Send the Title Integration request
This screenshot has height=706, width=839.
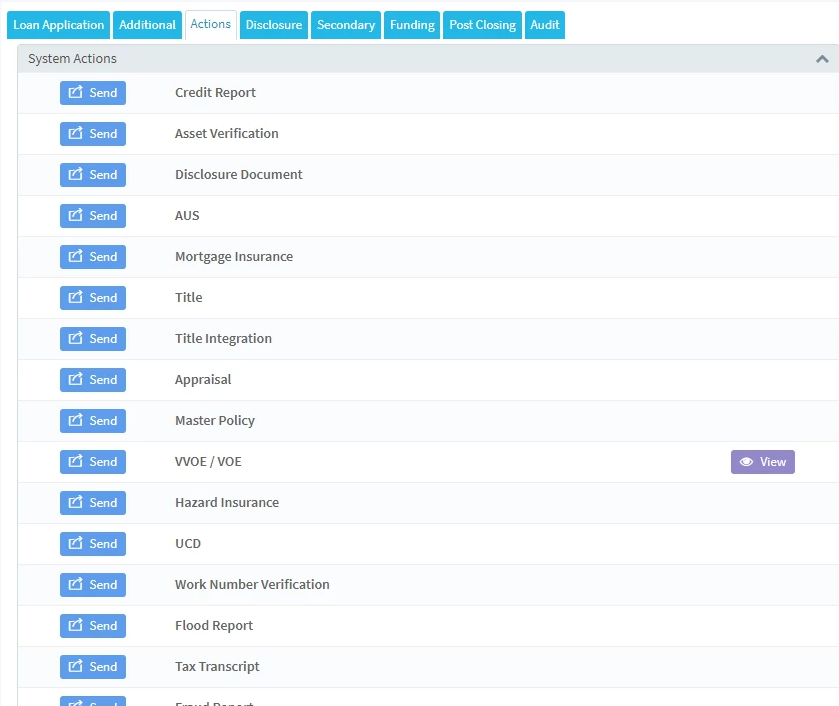coord(93,338)
